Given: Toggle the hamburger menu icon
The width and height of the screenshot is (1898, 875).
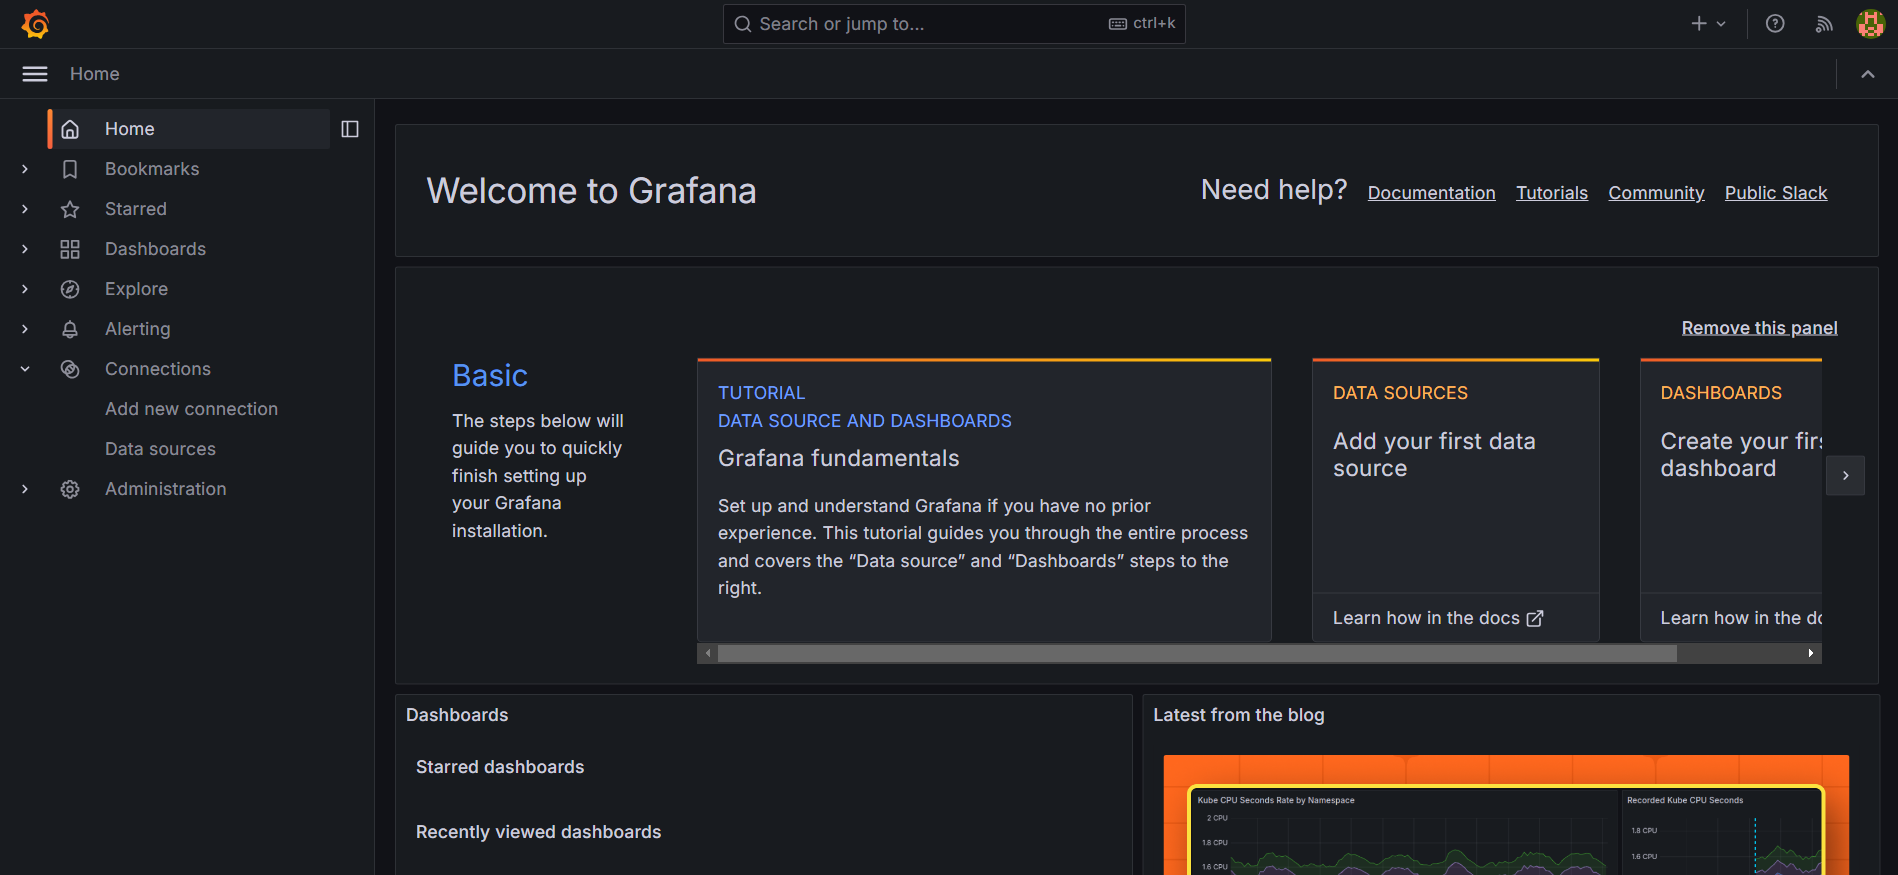Looking at the screenshot, I should click(35, 74).
